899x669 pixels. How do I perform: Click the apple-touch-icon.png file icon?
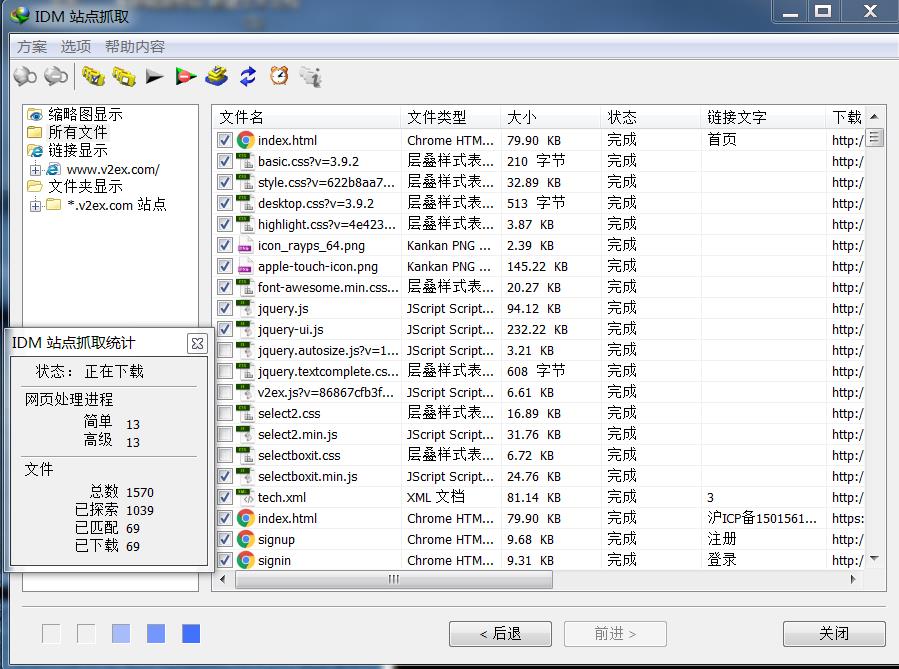245,267
